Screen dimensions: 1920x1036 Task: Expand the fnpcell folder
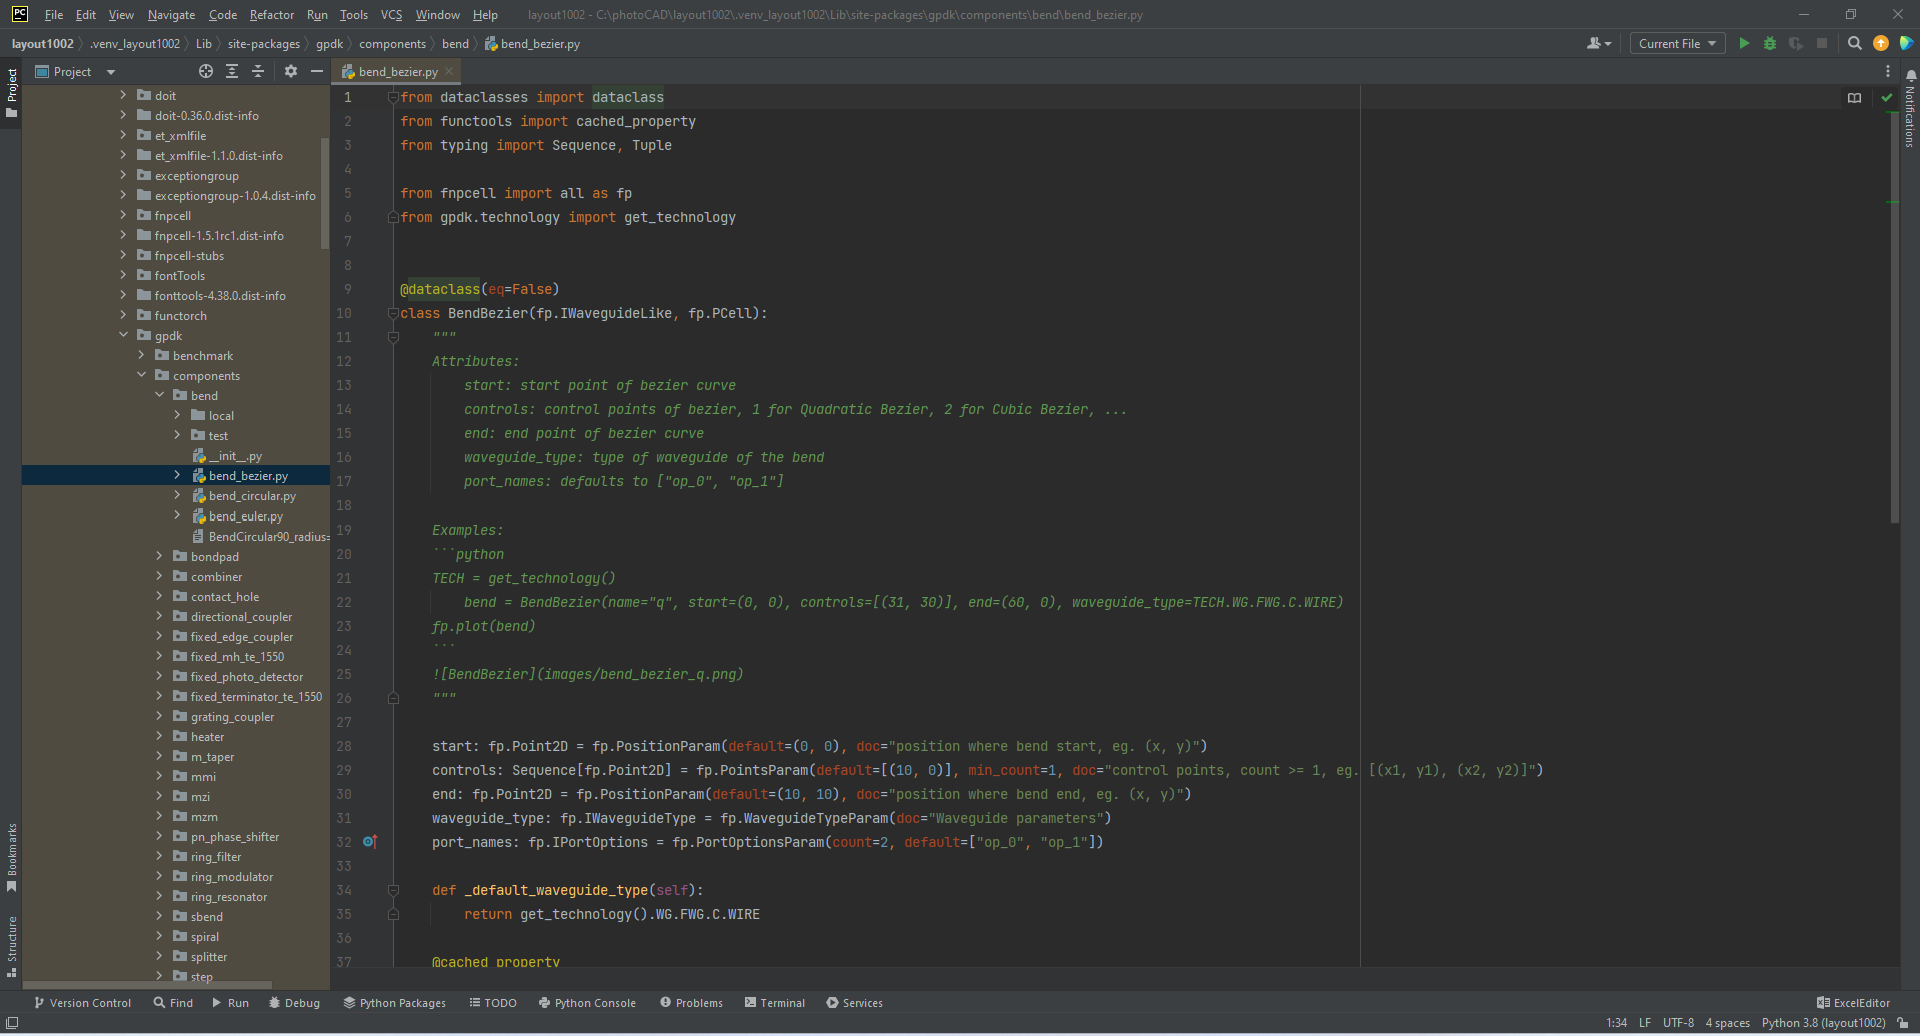coord(124,215)
